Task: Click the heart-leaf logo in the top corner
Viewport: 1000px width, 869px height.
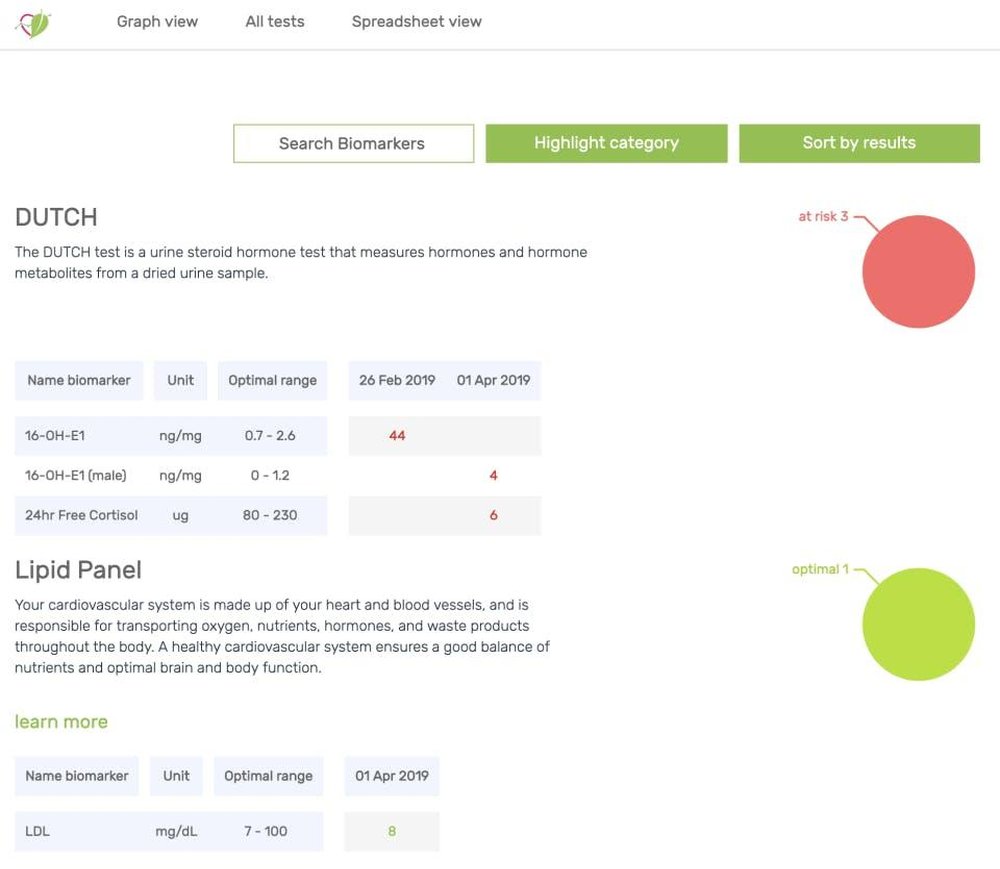Action: [x=33, y=21]
